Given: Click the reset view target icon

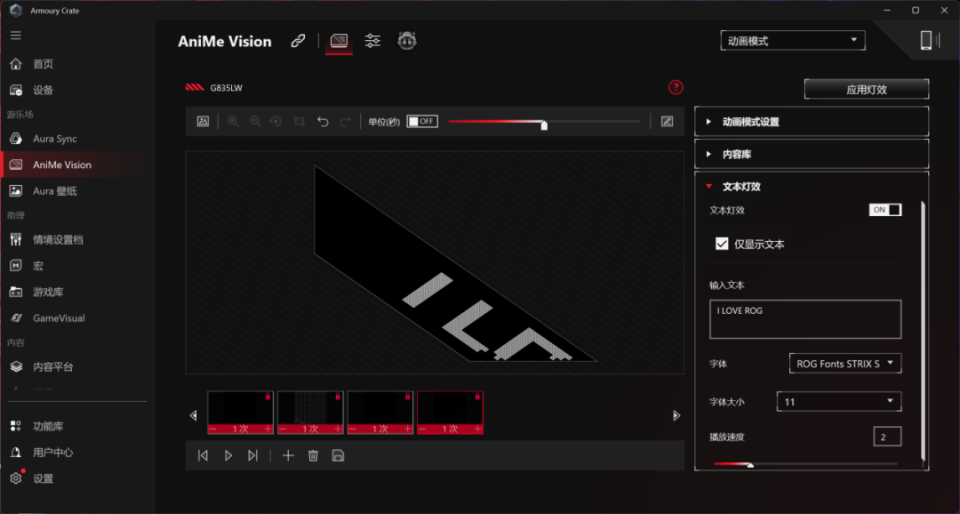Looking at the screenshot, I should [x=276, y=121].
